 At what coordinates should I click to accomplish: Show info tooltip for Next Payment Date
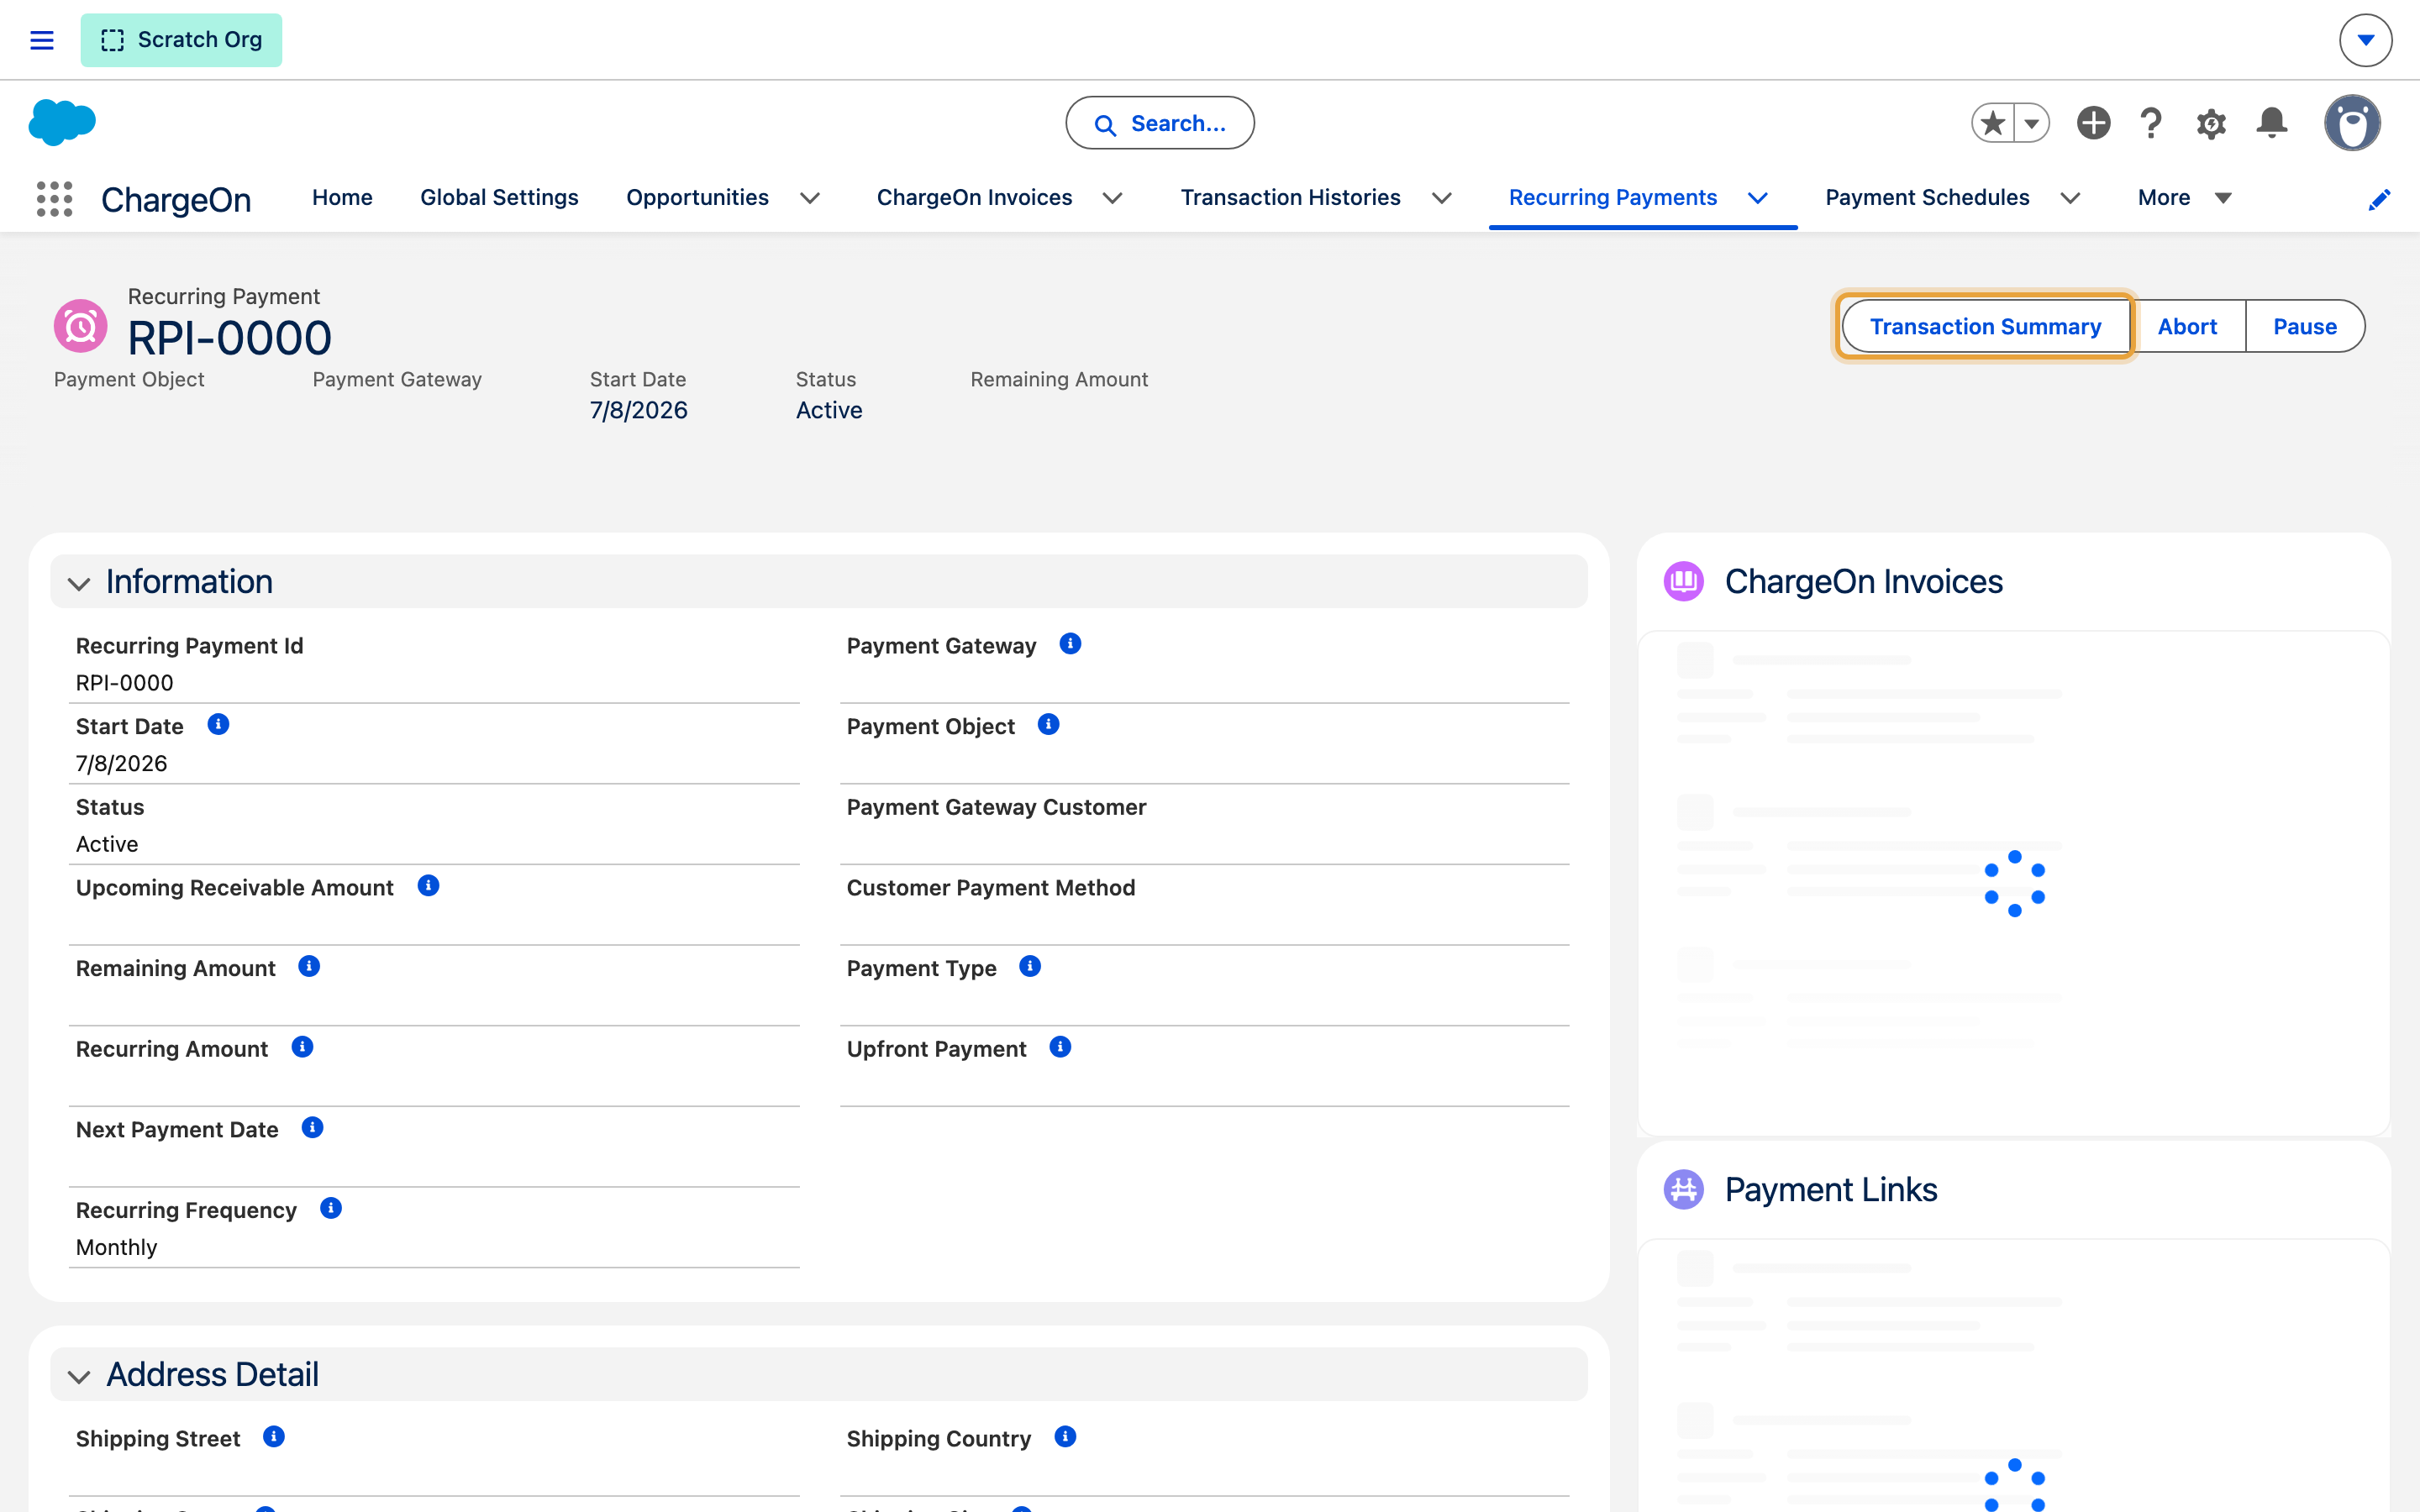pyautogui.click(x=312, y=1127)
